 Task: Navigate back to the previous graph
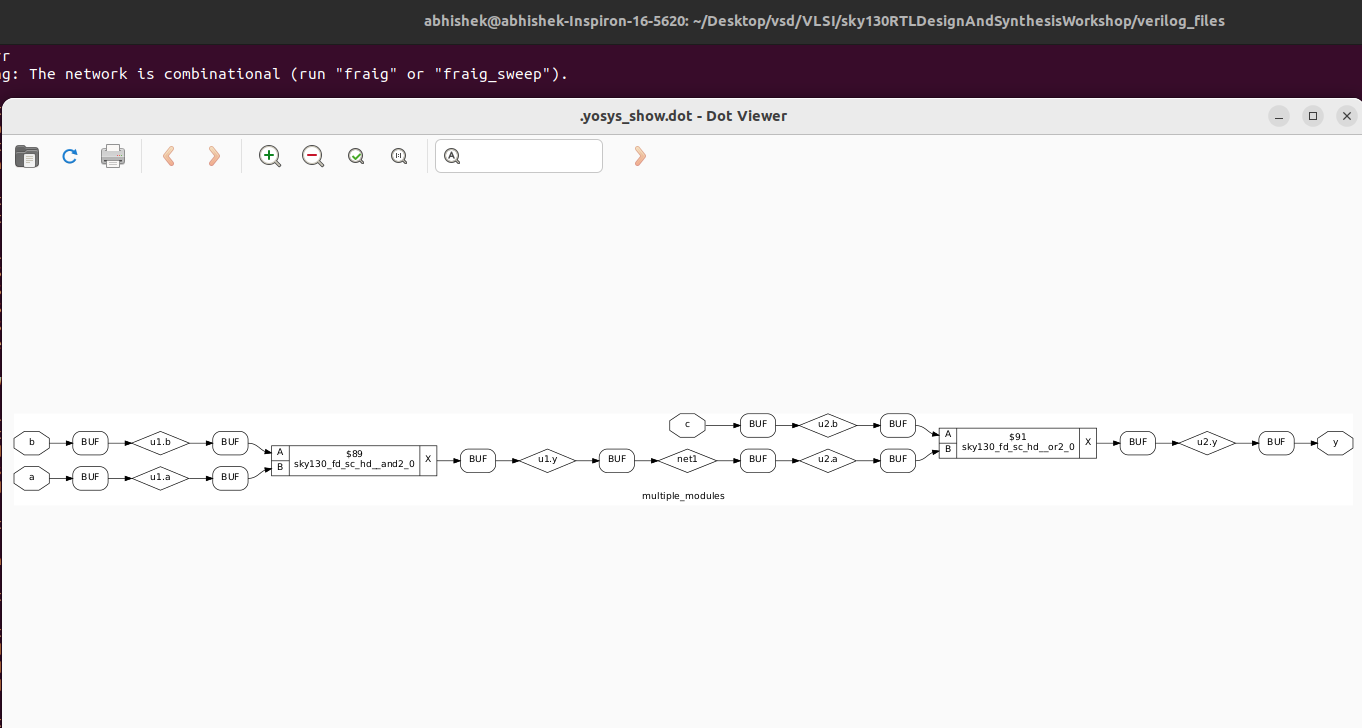tap(168, 156)
